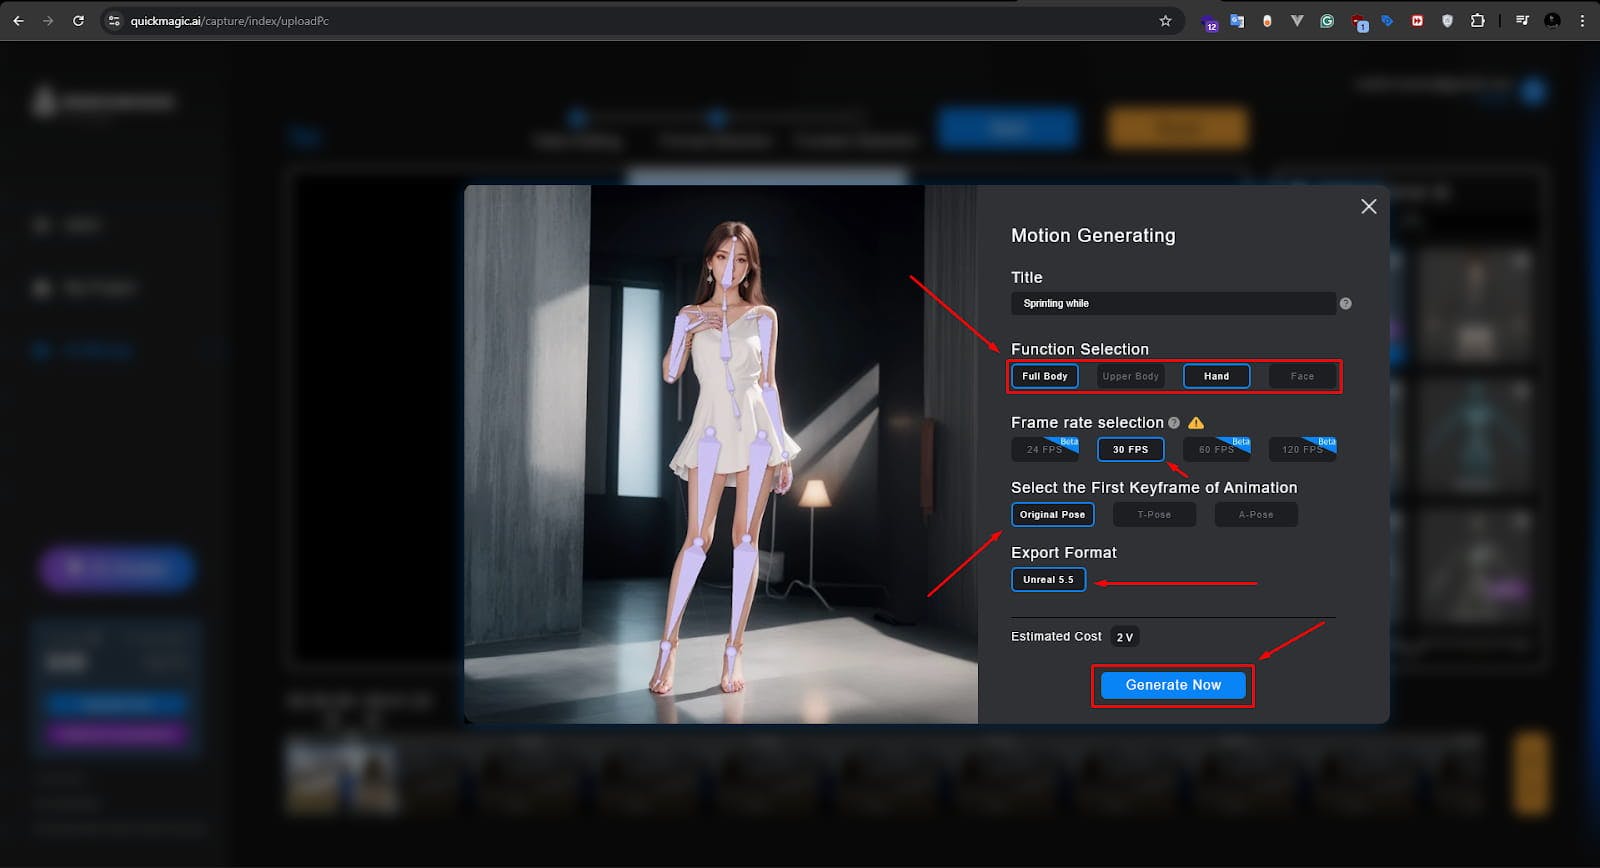Select the 120 FPS frame rate

tap(1302, 449)
